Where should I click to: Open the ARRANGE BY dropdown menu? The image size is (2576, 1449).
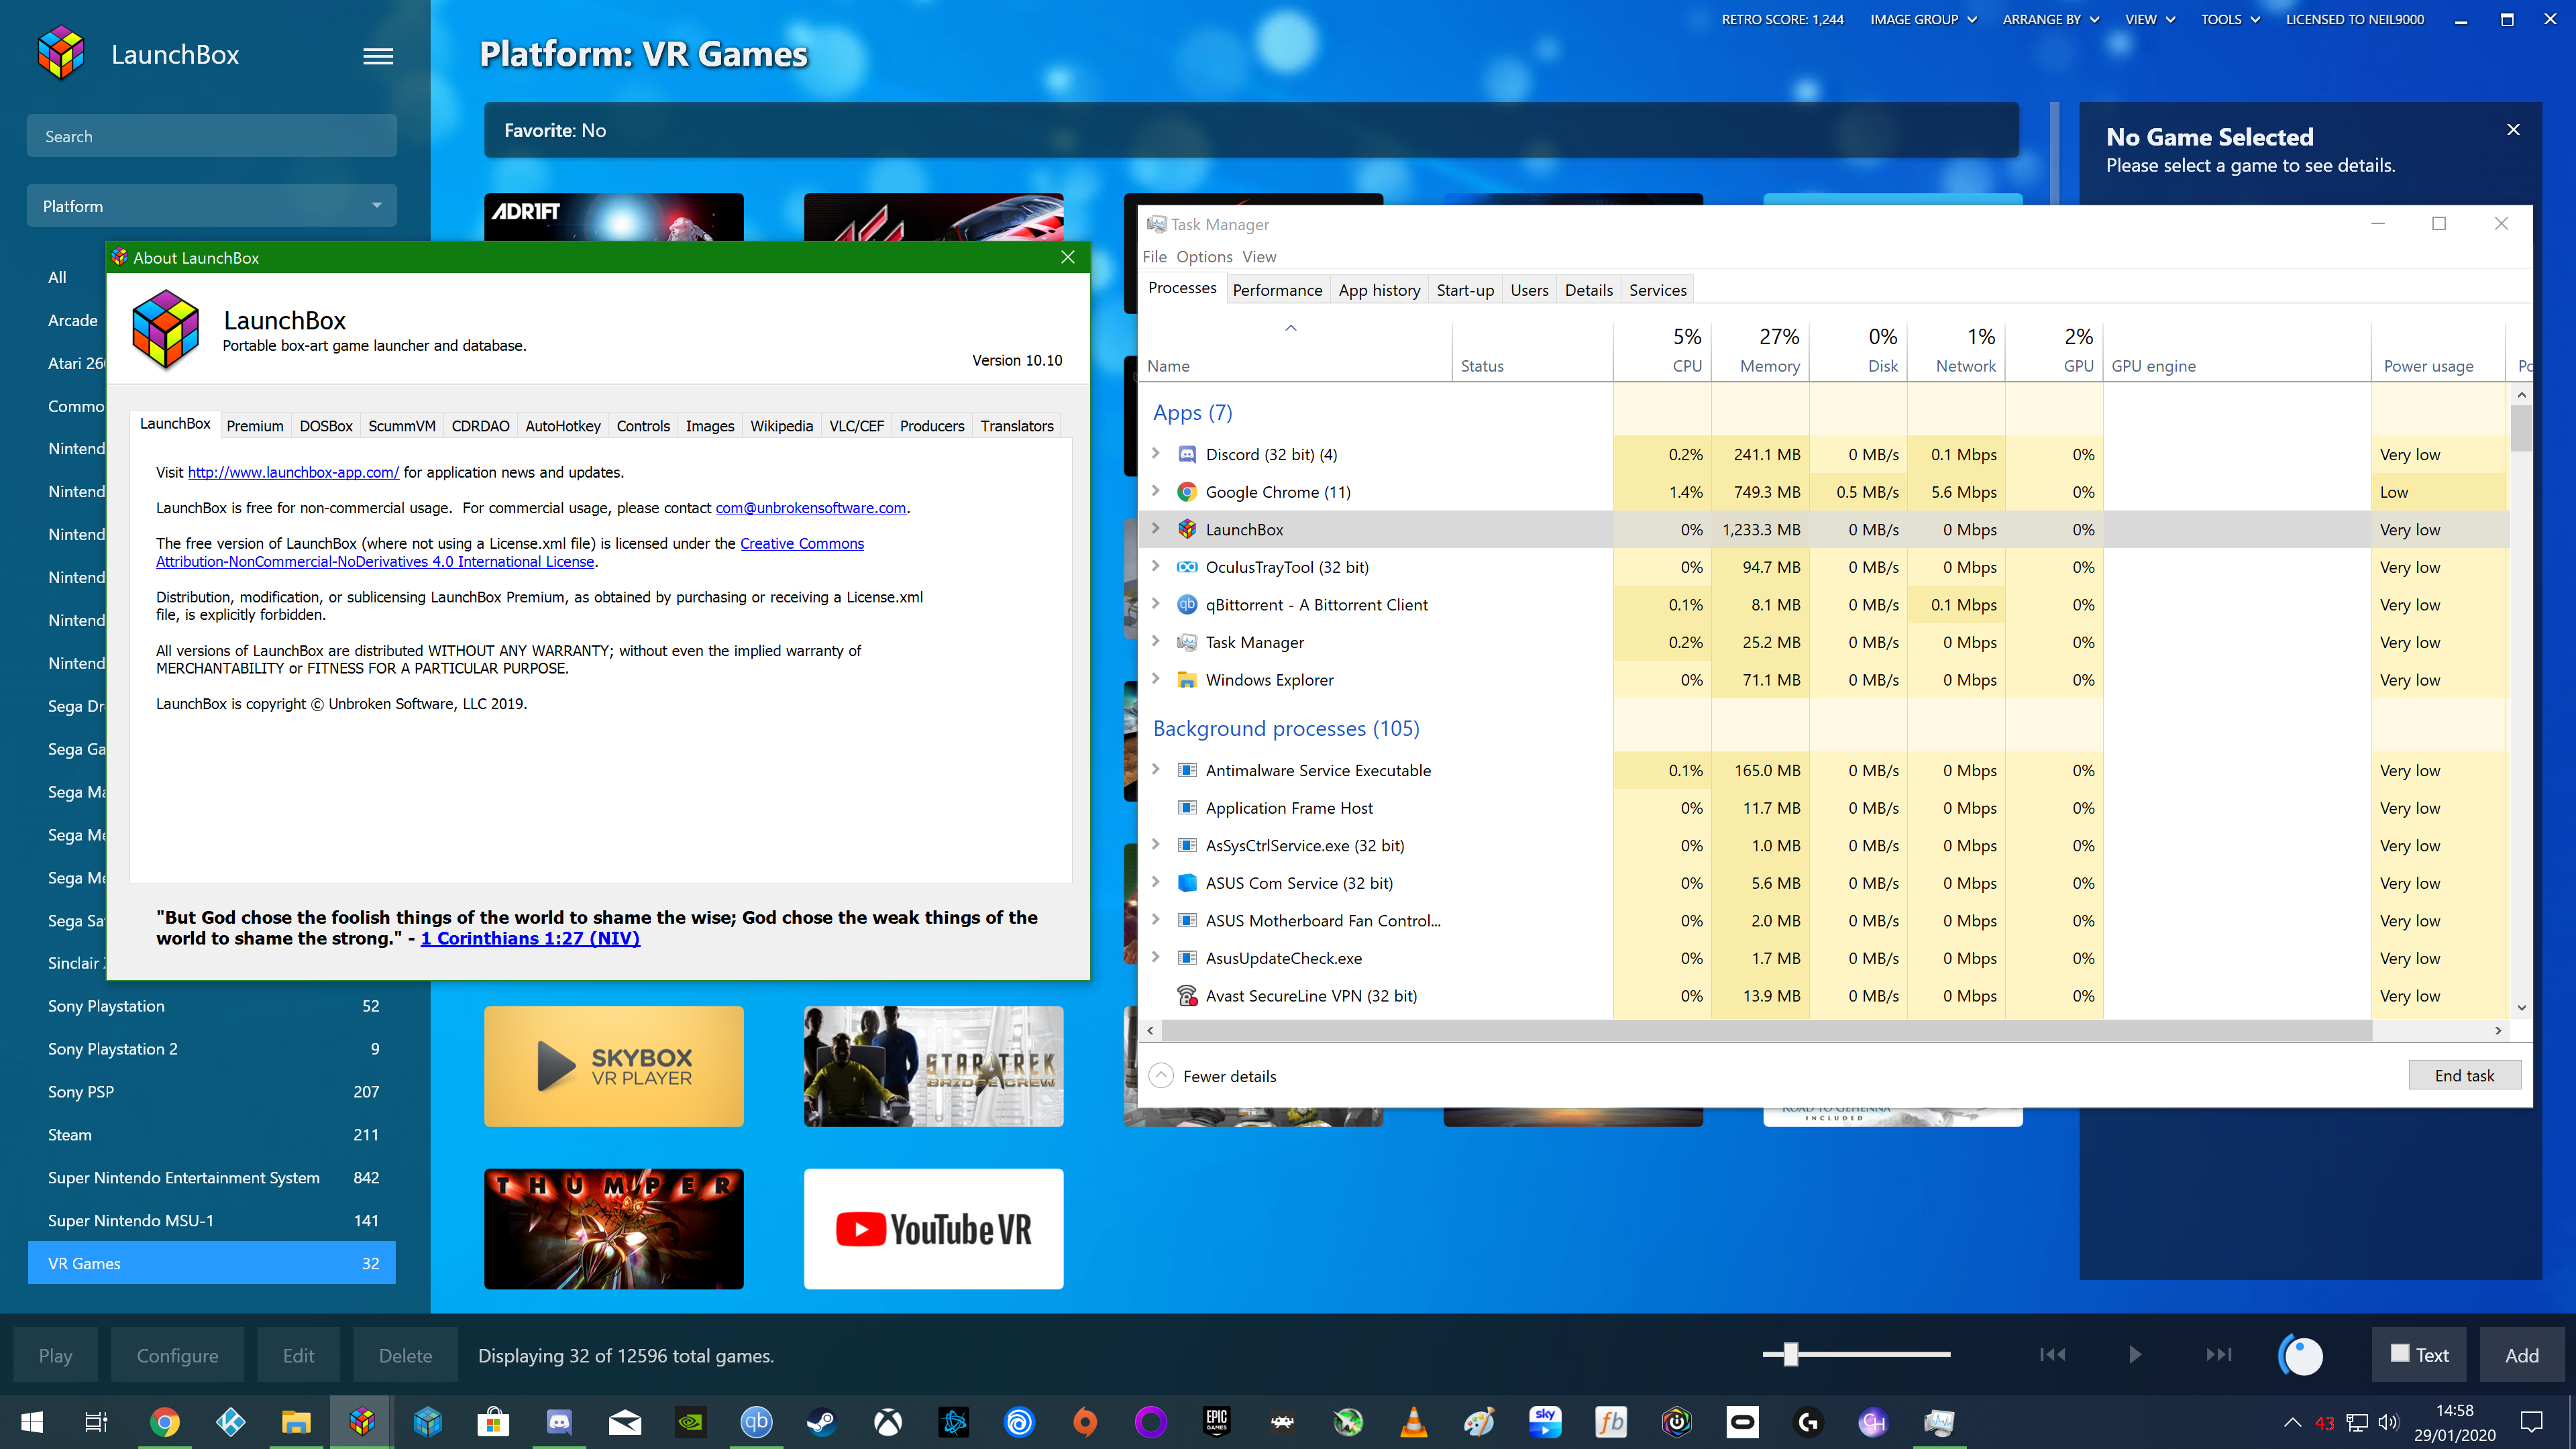(2050, 19)
